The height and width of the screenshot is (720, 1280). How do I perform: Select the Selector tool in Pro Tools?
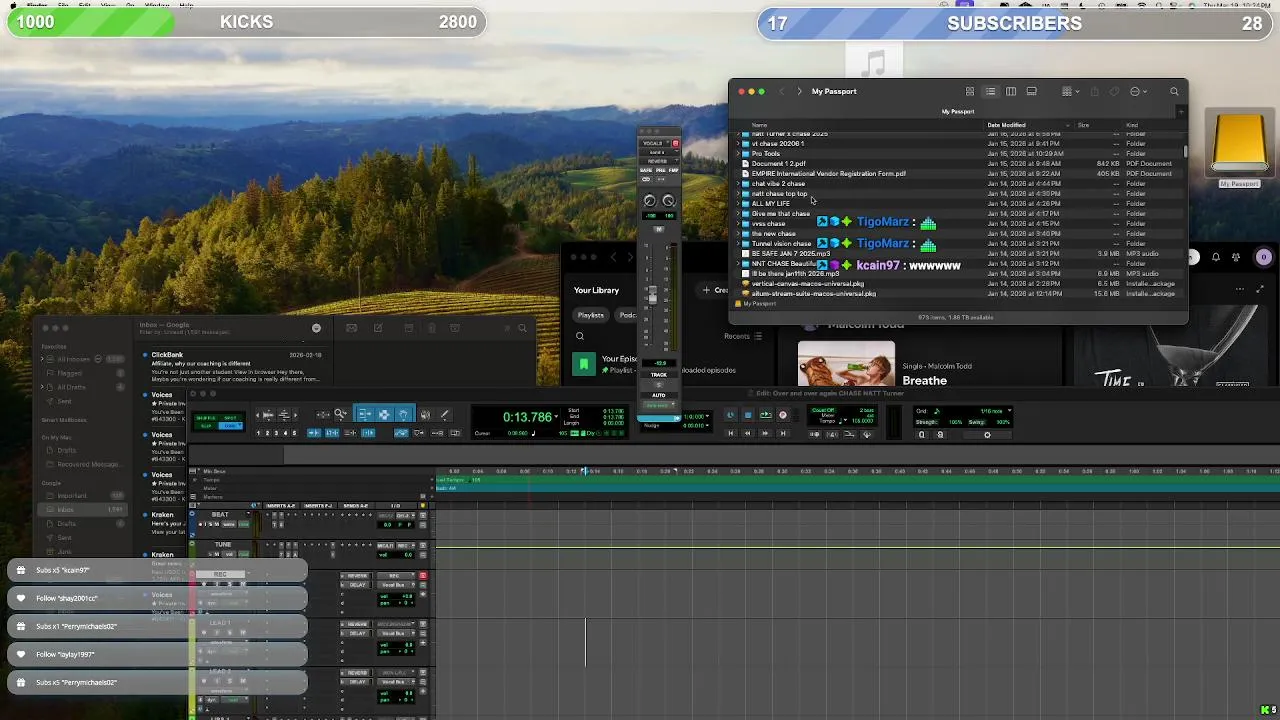(x=384, y=414)
